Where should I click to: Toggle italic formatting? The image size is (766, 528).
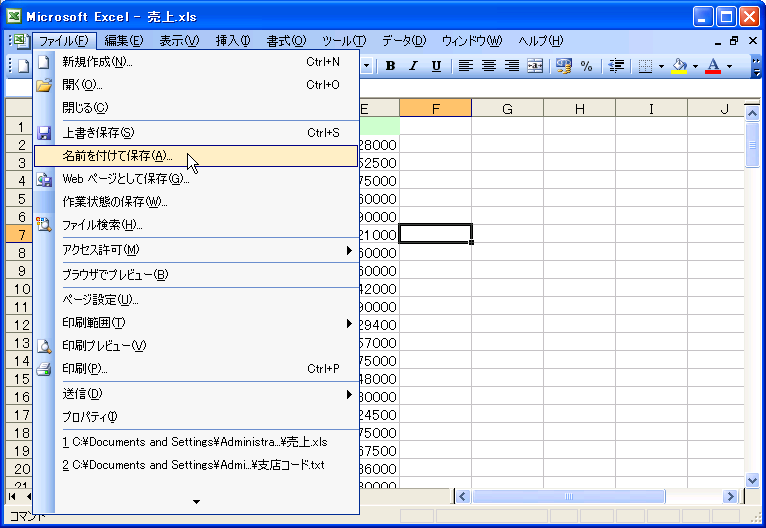click(x=413, y=66)
